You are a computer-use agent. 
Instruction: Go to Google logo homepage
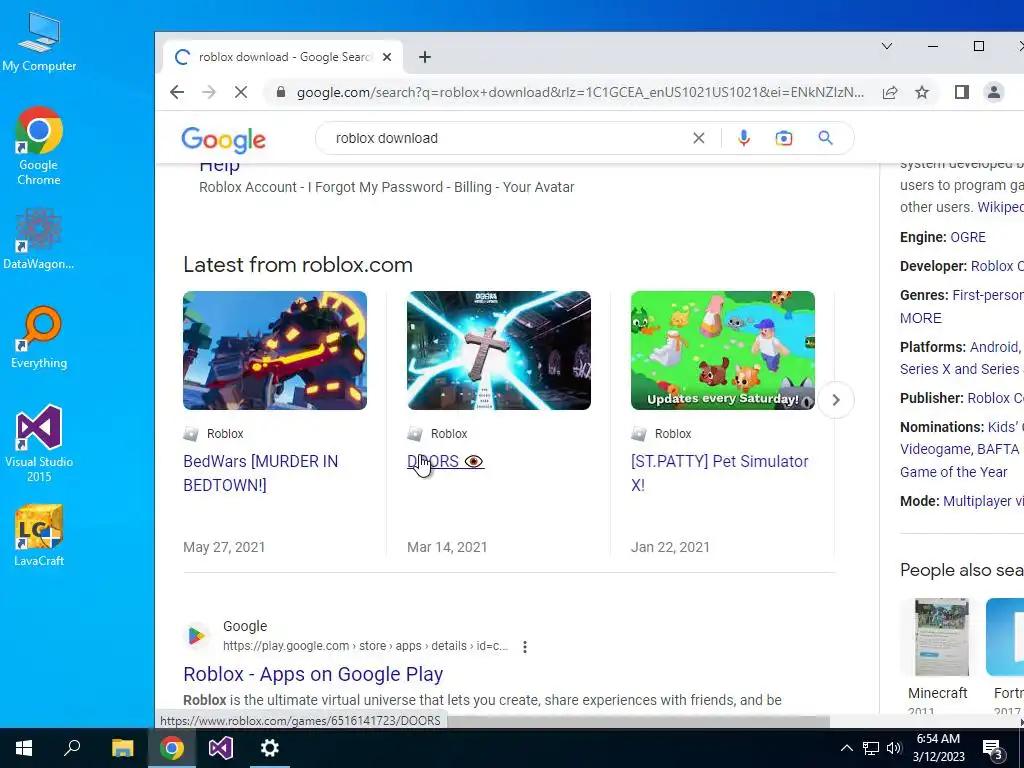(223, 140)
